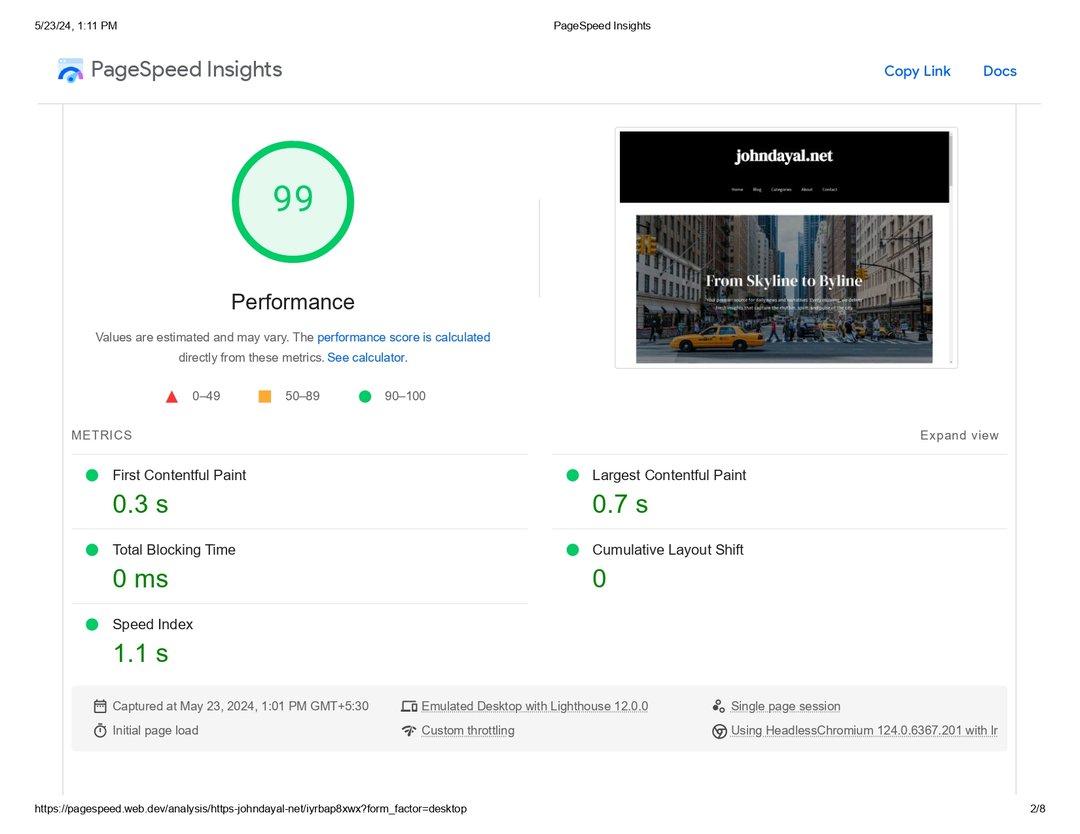Click 'Emulated Desktop with Lighthouse 12.0.0' link
This screenshot has height=834, width=1080.
[534, 706]
